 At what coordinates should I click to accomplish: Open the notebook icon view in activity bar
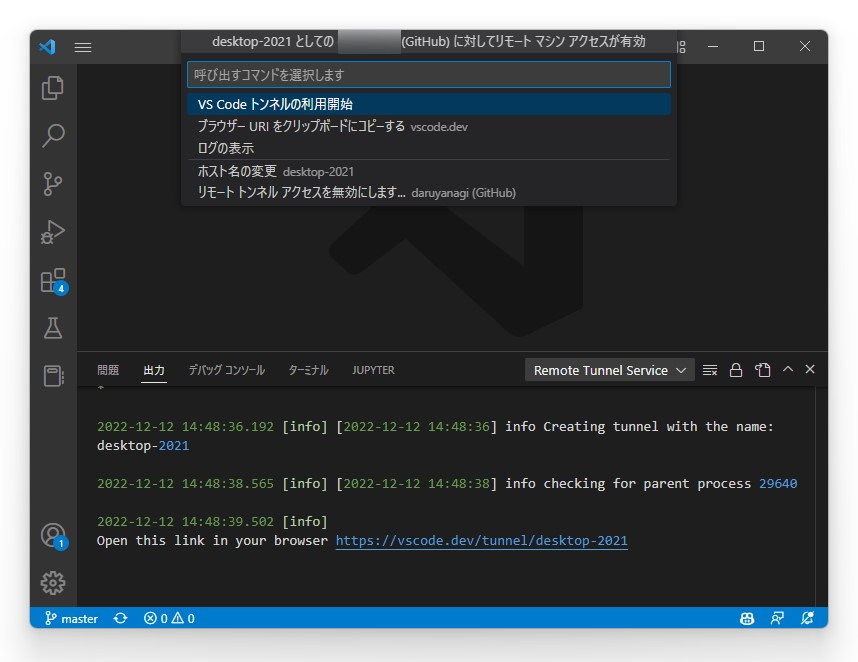tap(53, 376)
